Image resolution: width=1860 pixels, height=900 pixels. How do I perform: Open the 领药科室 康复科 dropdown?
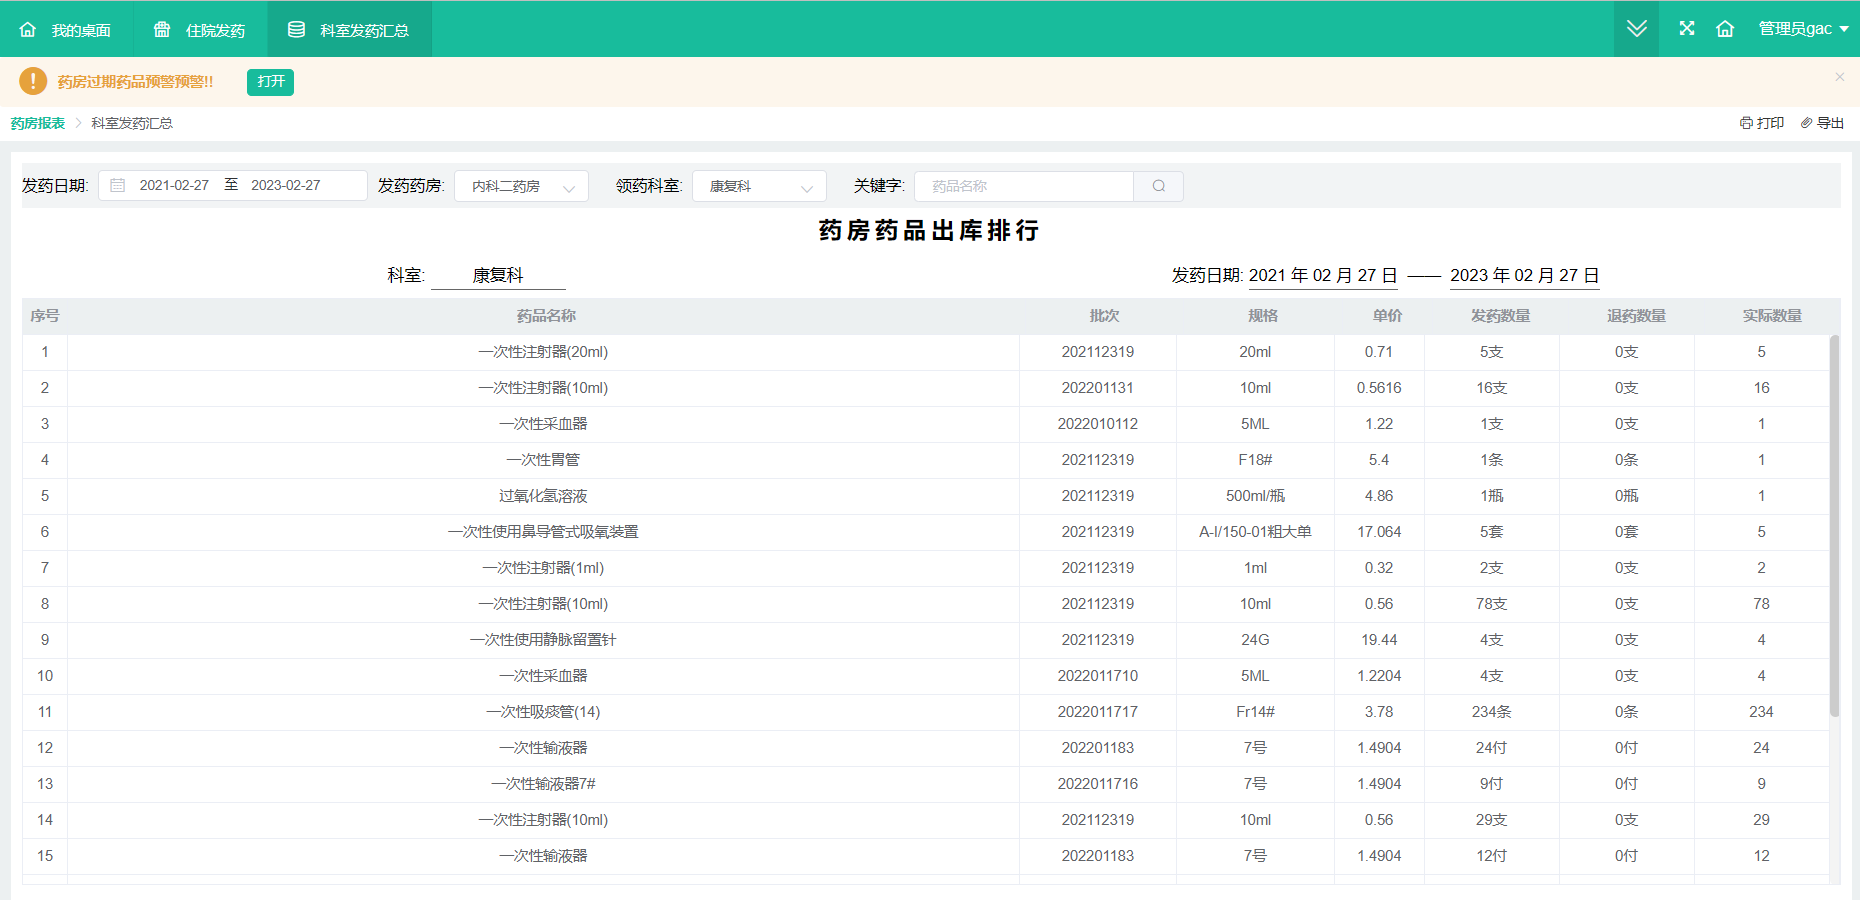coord(759,186)
